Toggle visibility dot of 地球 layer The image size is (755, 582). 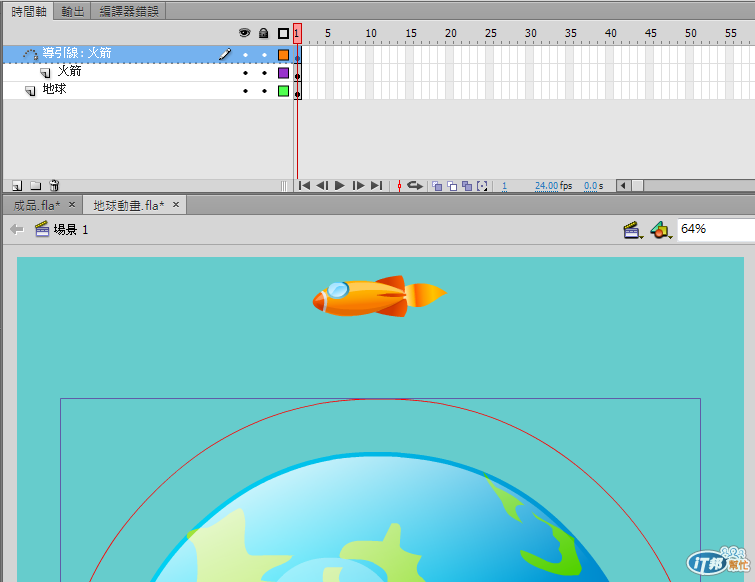pos(246,91)
